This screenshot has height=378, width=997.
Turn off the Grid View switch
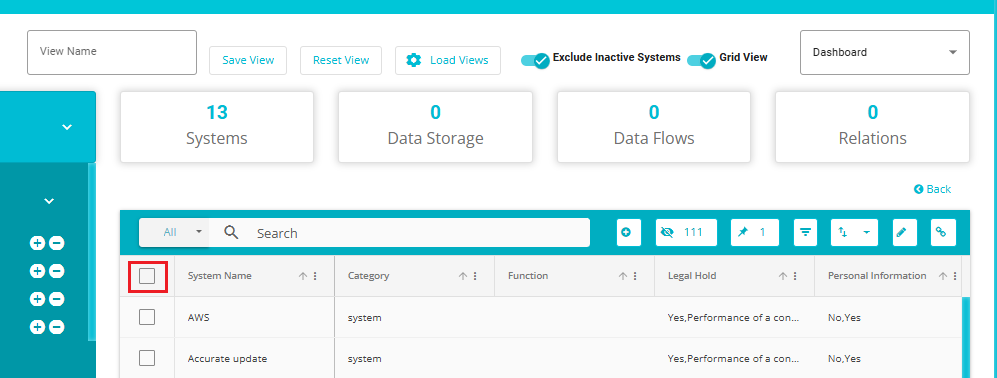702,60
